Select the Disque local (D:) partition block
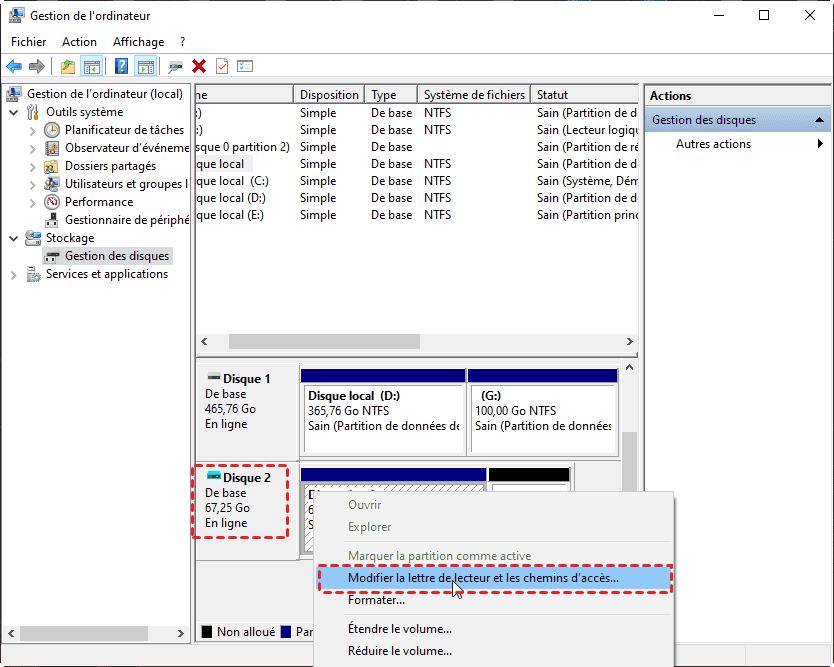 [383, 410]
